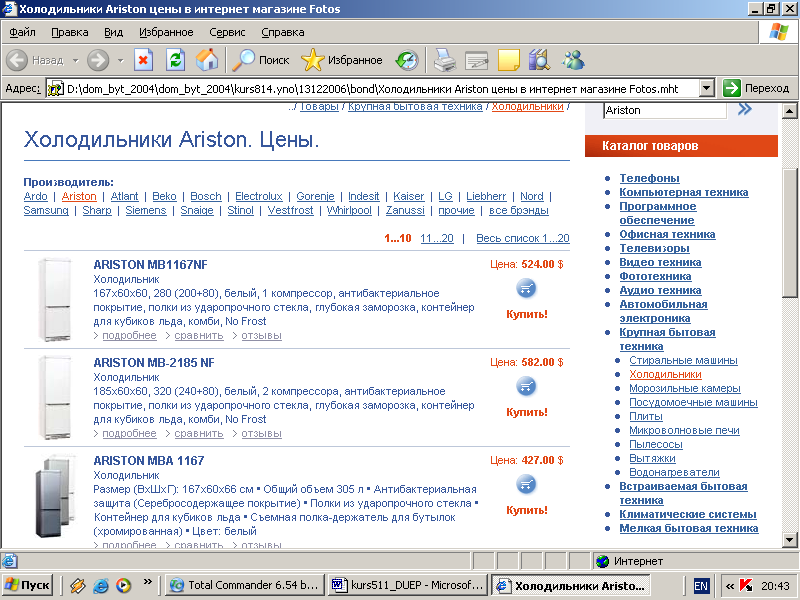Open the Вид menu

point(113,32)
